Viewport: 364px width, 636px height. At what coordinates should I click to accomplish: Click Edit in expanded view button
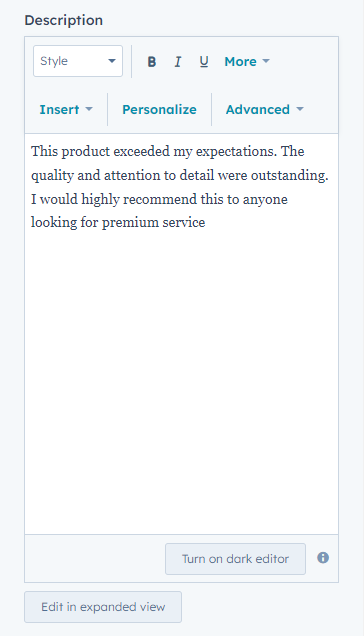[x=103, y=607]
